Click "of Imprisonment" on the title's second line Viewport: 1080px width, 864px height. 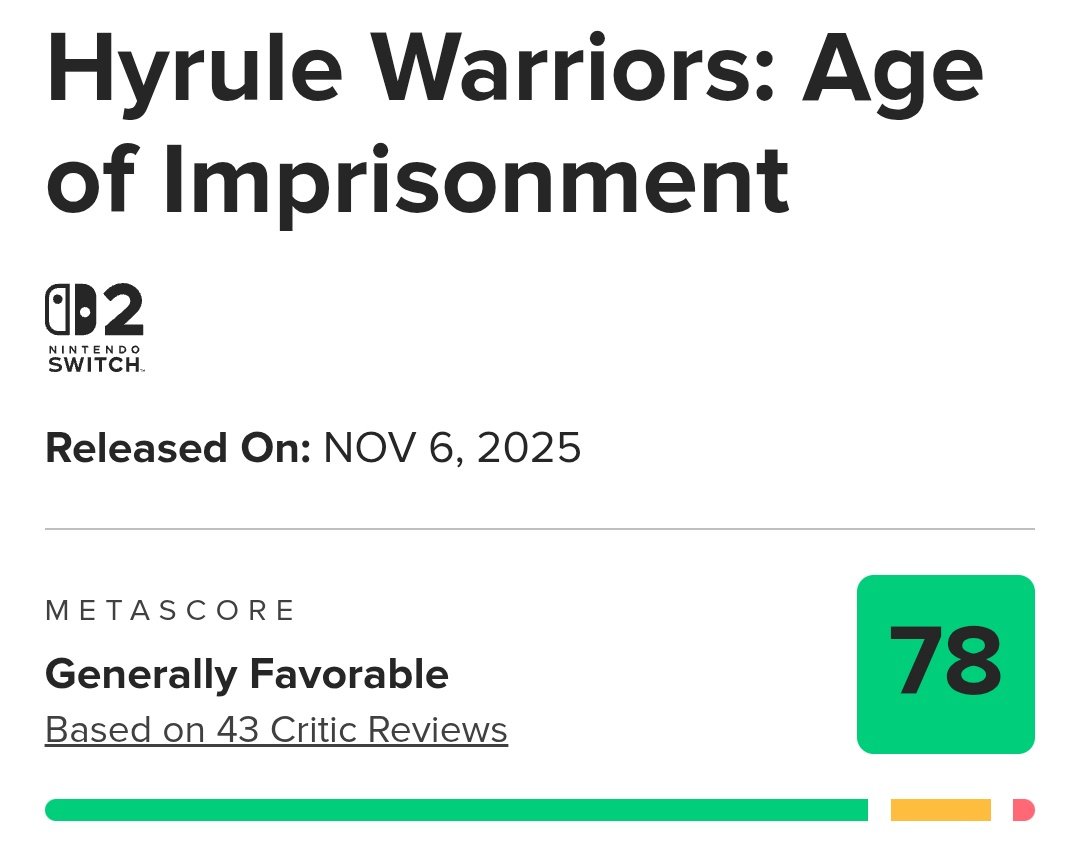(x=418, y=180)
